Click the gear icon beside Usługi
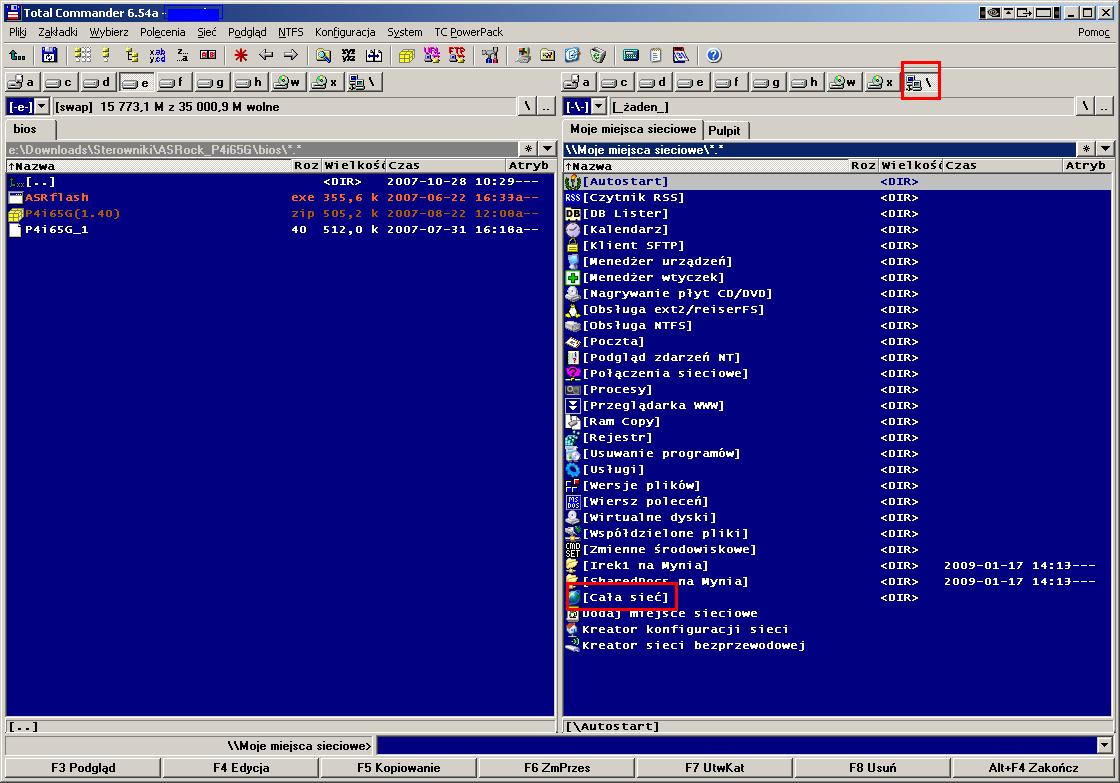Screen dimensions: 1120x783 tap(572, 469)
